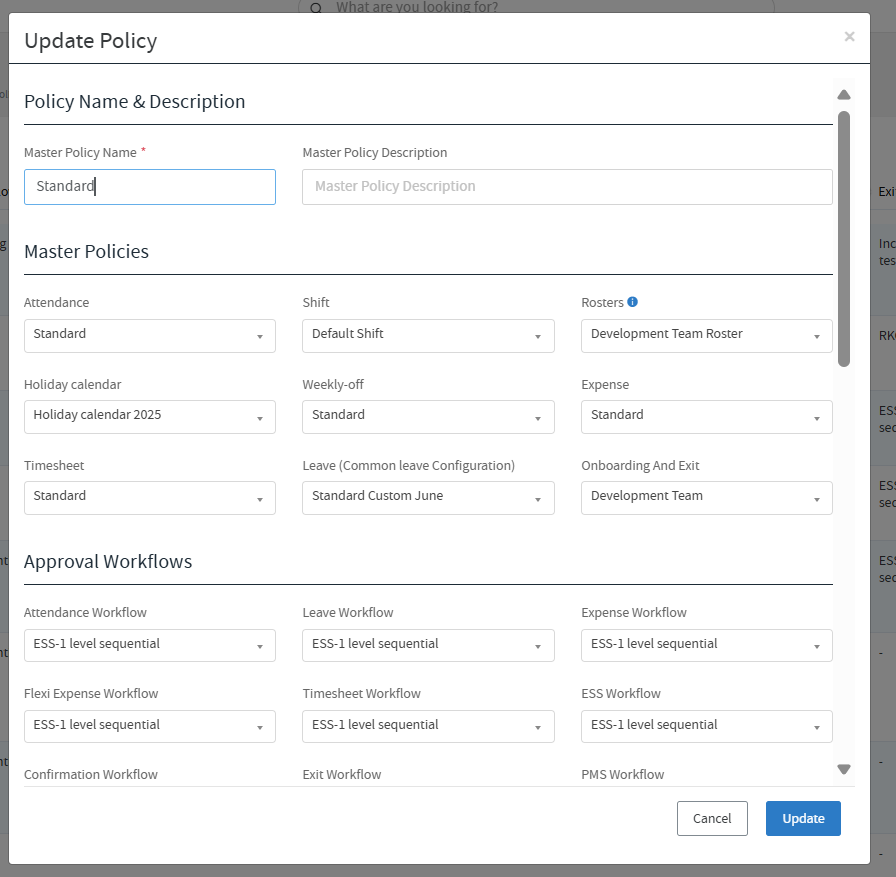
Task: Click the dialog vertical scrollbar thumb
Action: pyautogui.click(x=843, y=238)
